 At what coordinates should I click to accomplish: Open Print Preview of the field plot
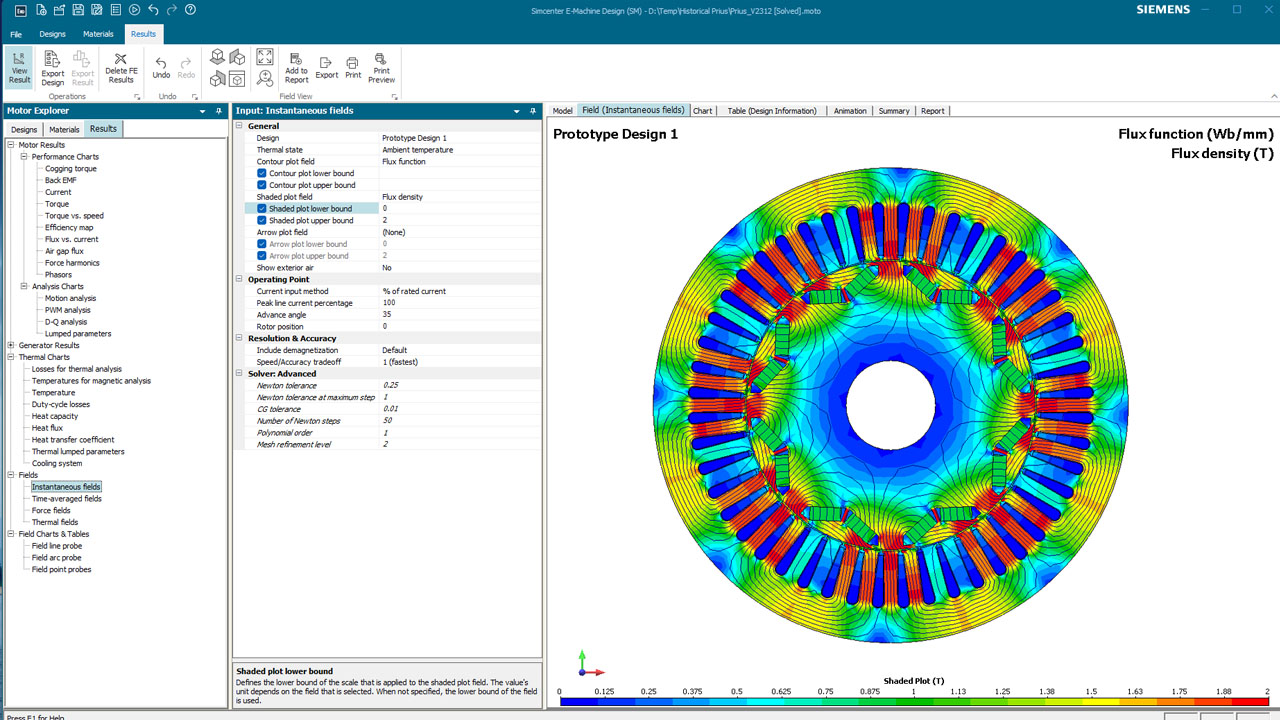[381, 68]
